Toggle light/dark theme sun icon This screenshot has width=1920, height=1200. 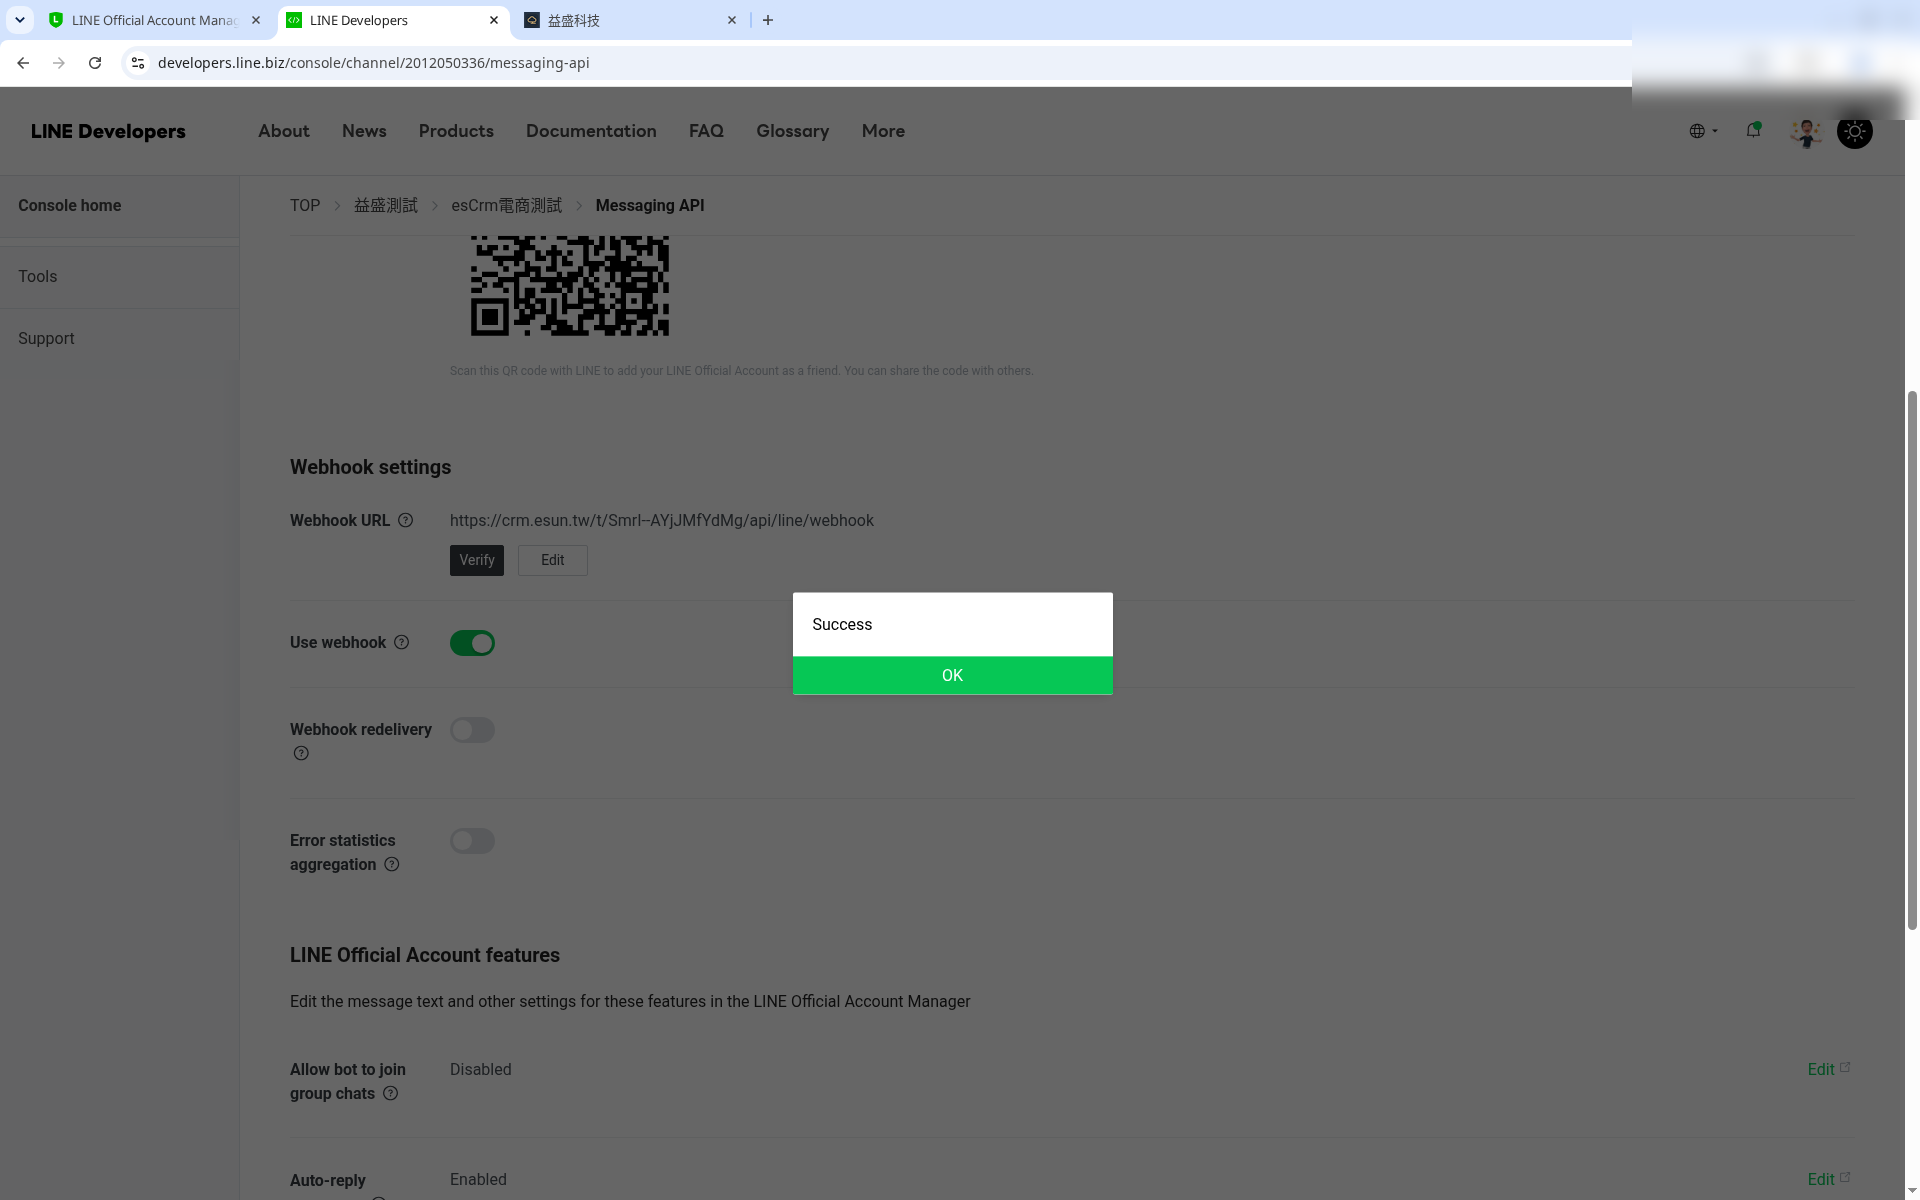[1855, 131]
